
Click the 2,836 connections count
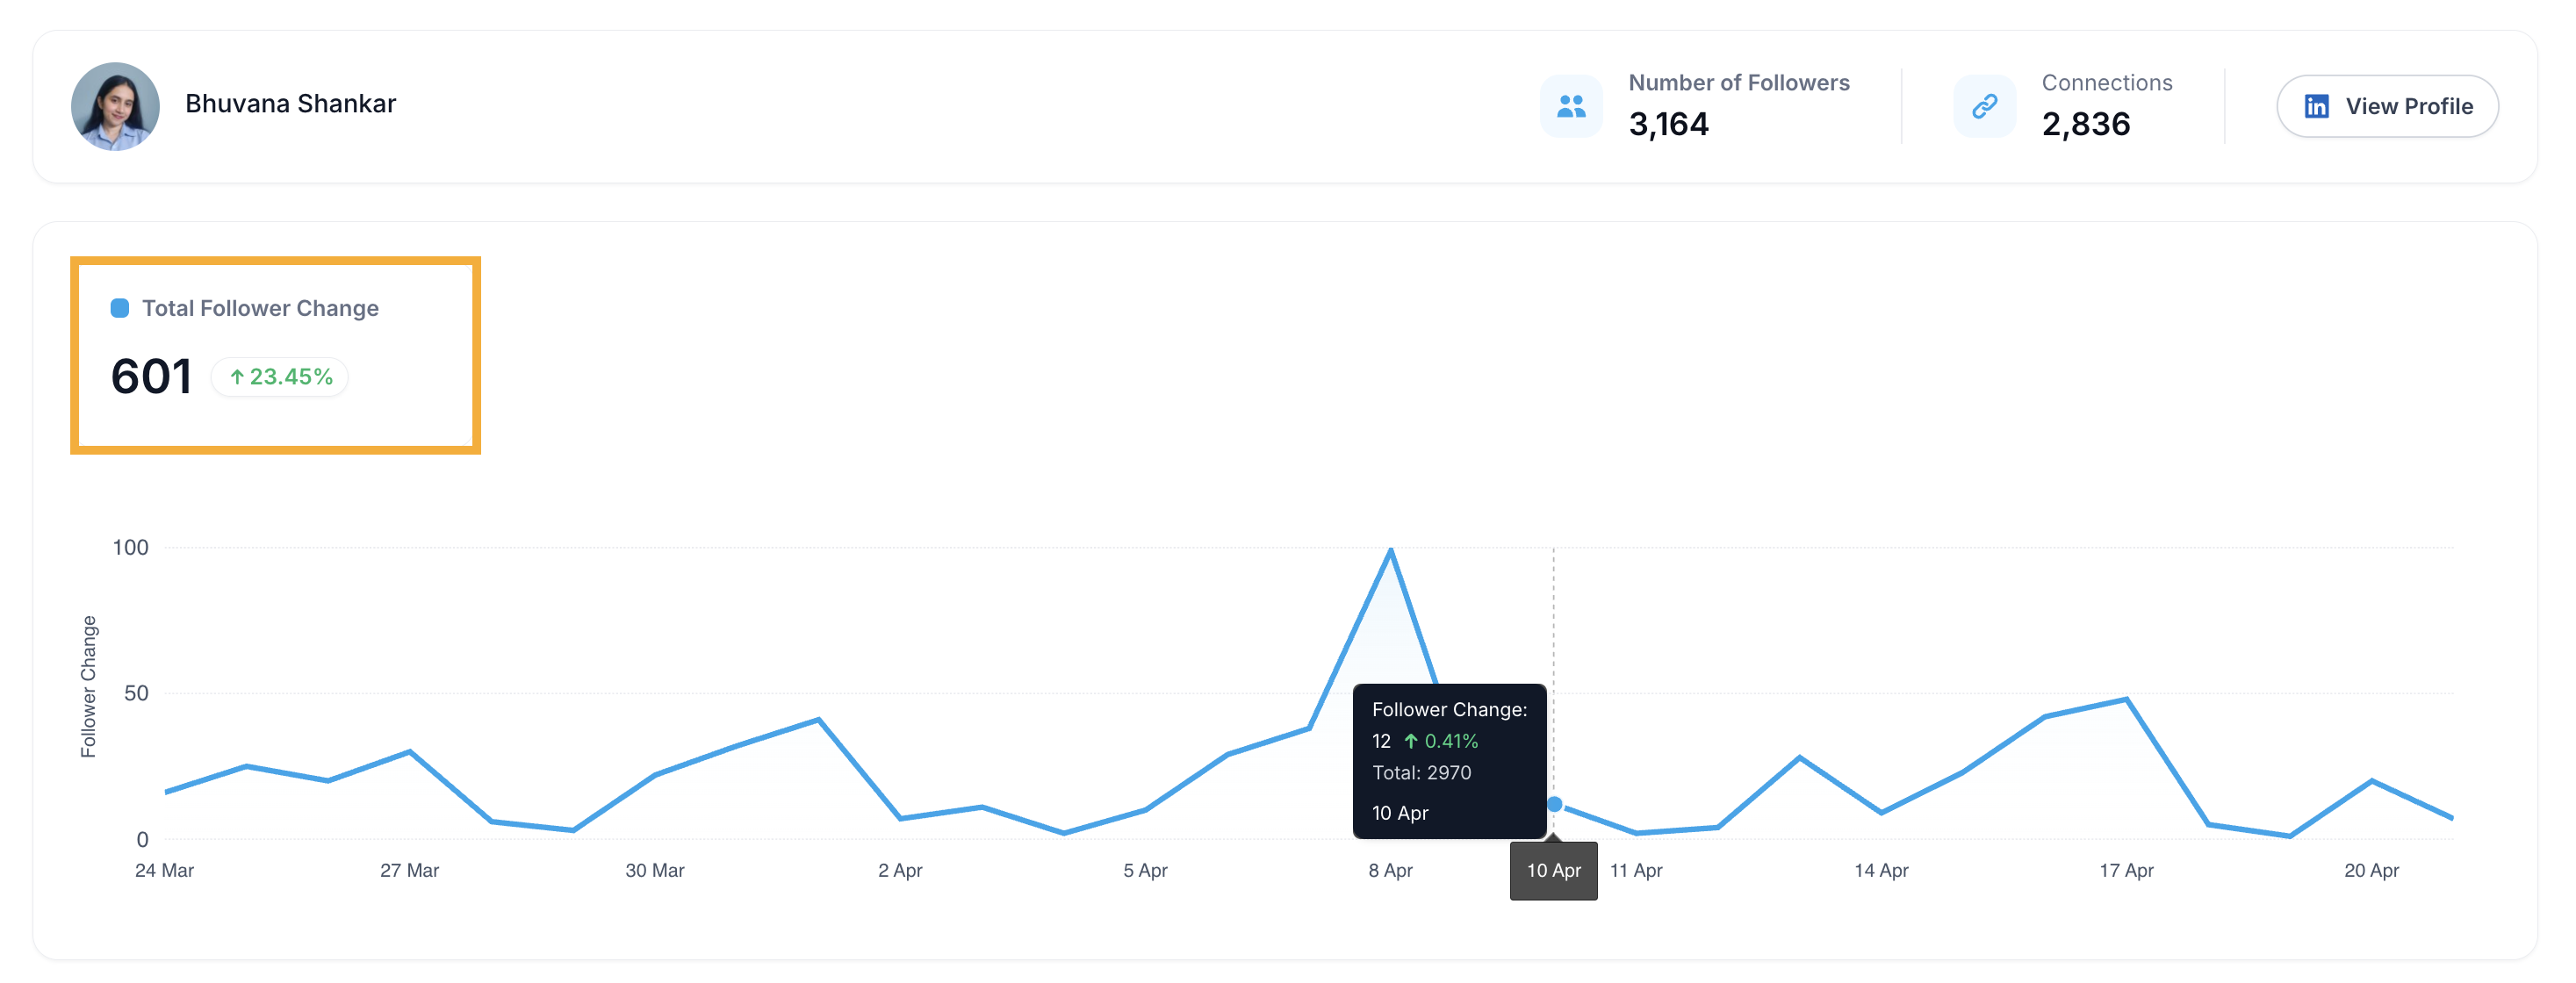point(2086,124)
